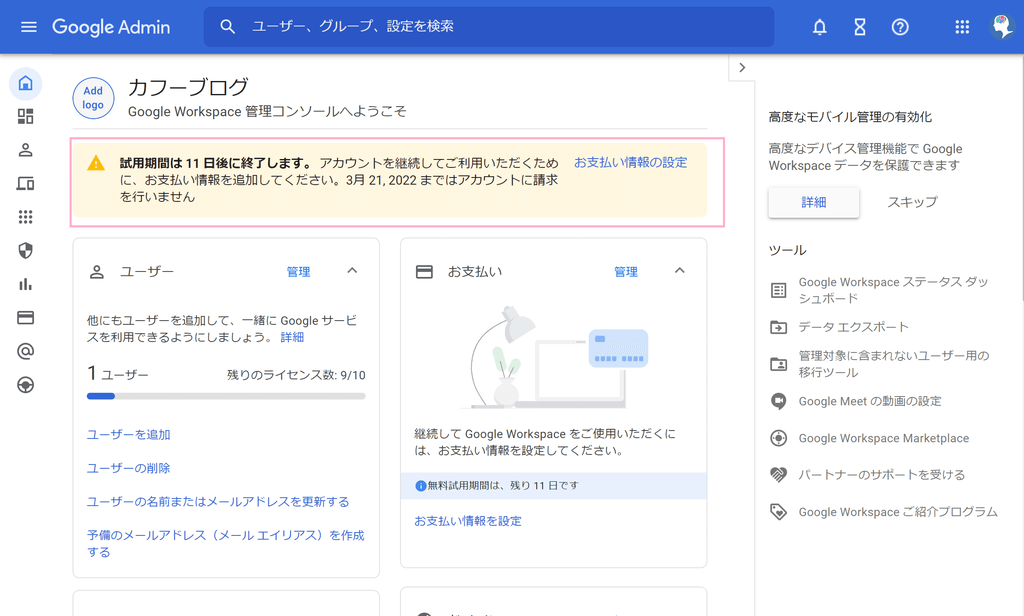The height and width of the screenshot is (616, 1024).
Task: Click the お支払い card credit card icon
Action: pyautogui.click(x=424, y=272)
